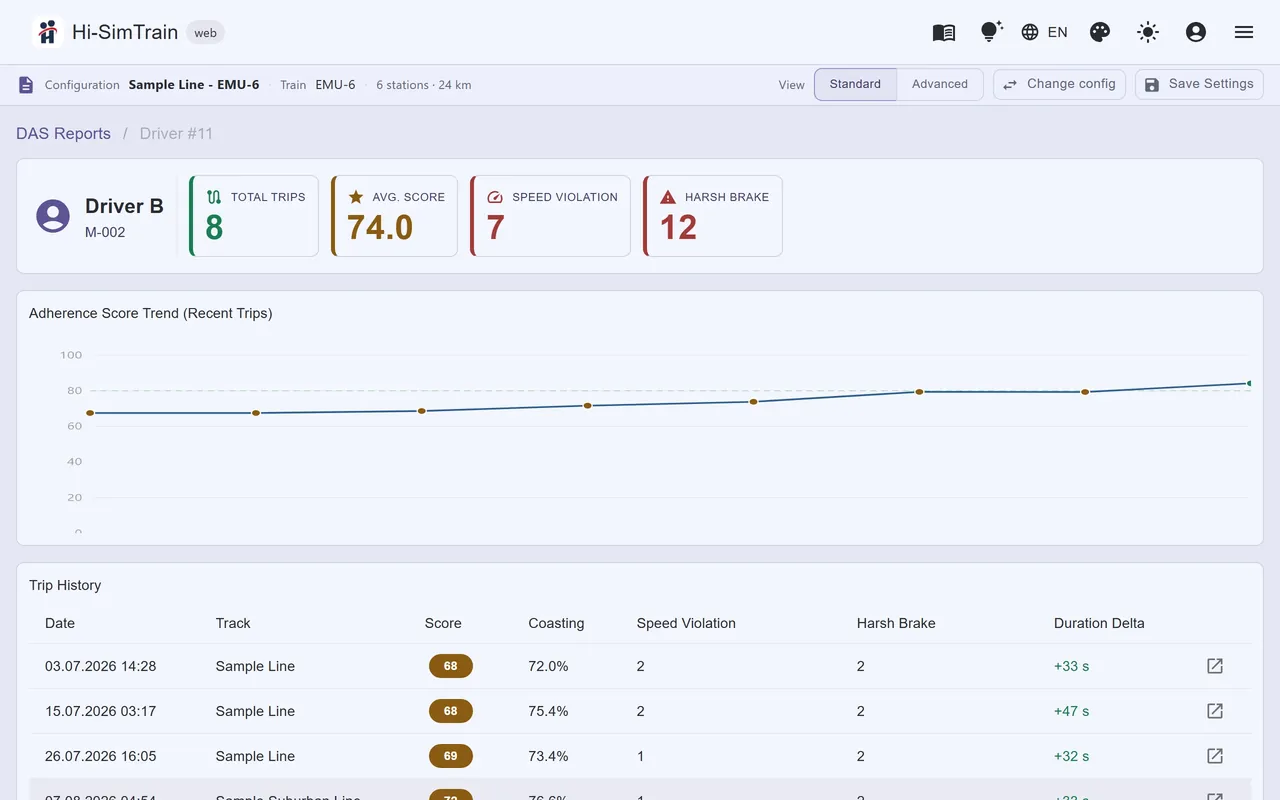Click the Avg. Score star icon
Screen dimensions: 1280x800
[356, 197]
